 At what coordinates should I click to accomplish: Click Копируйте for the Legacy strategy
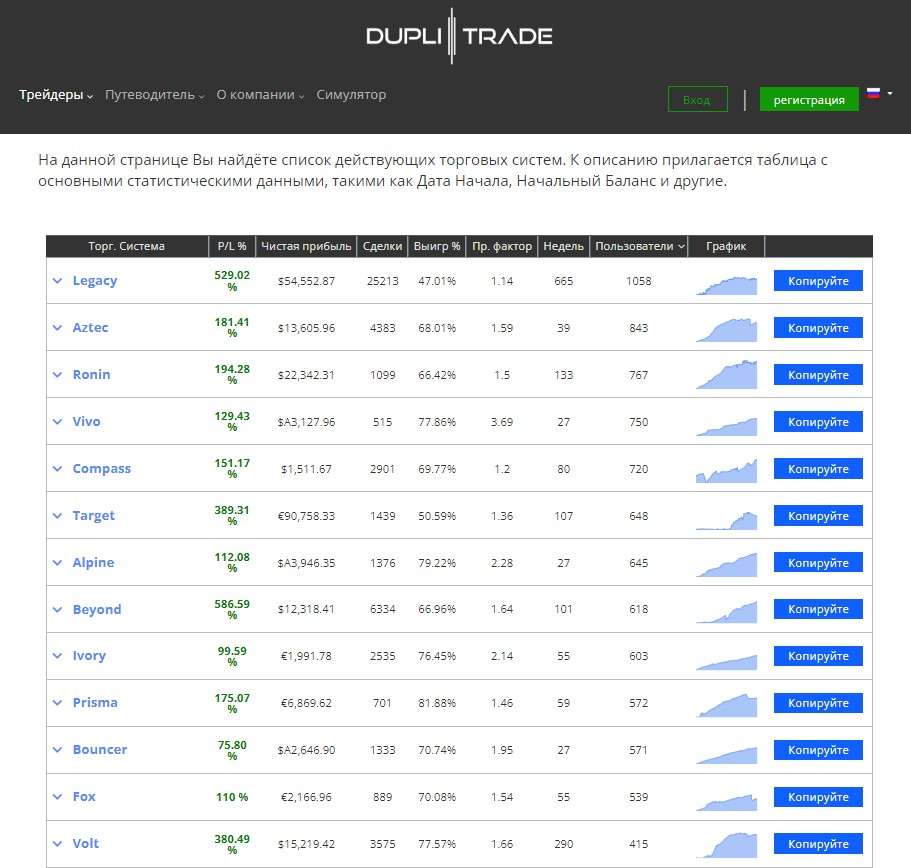coord(818,281)
